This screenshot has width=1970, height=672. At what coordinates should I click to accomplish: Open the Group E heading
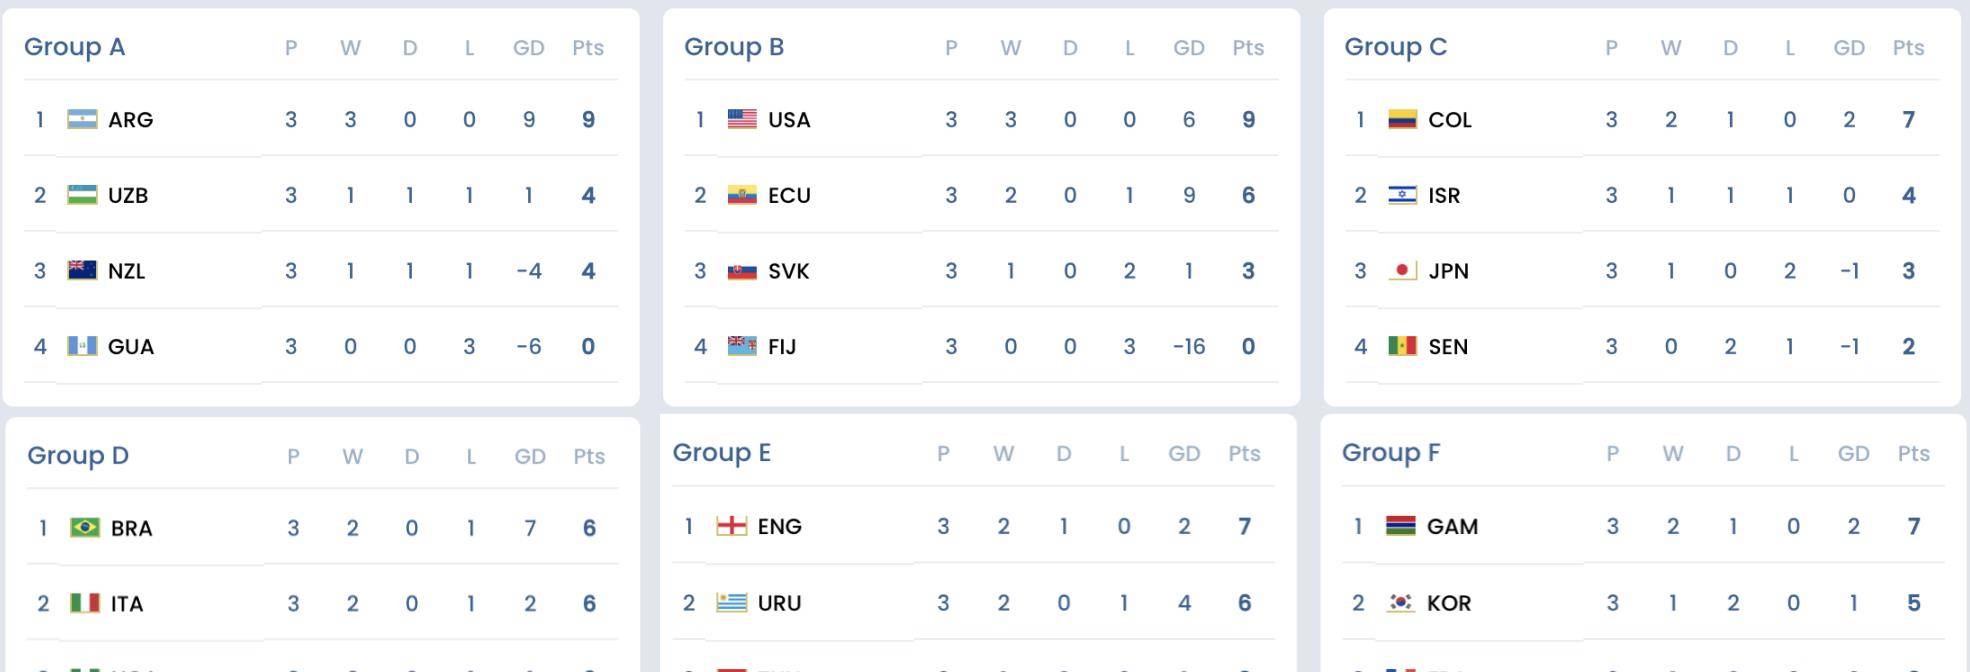pos(722,453)
